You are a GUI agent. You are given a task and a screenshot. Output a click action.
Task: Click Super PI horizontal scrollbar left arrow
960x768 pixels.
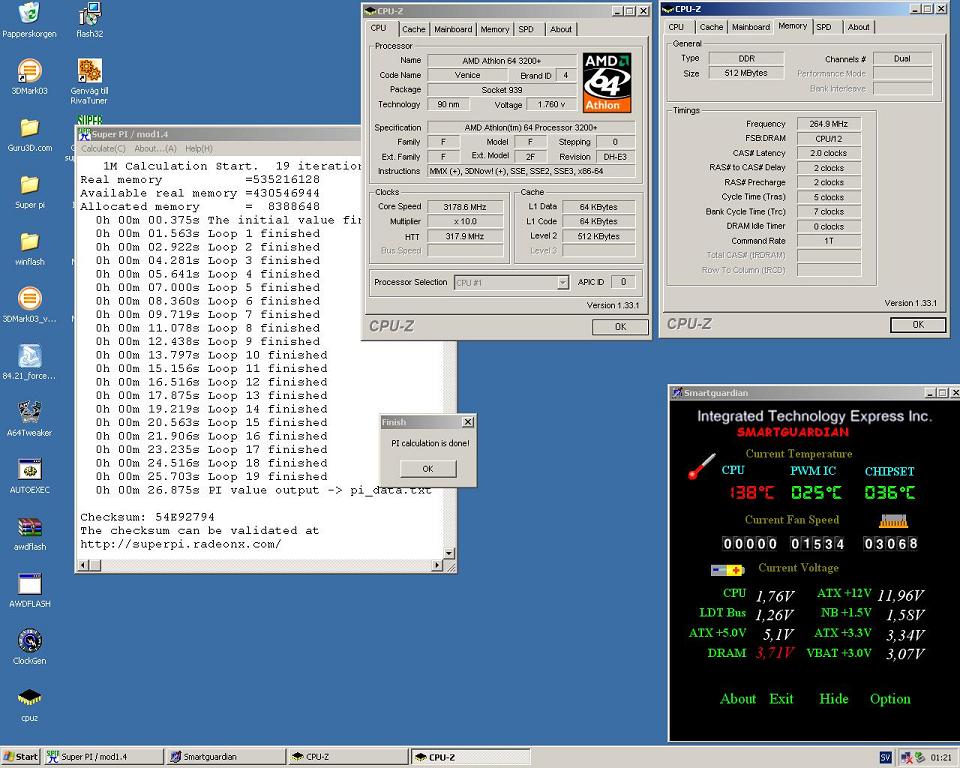(82, 565)
